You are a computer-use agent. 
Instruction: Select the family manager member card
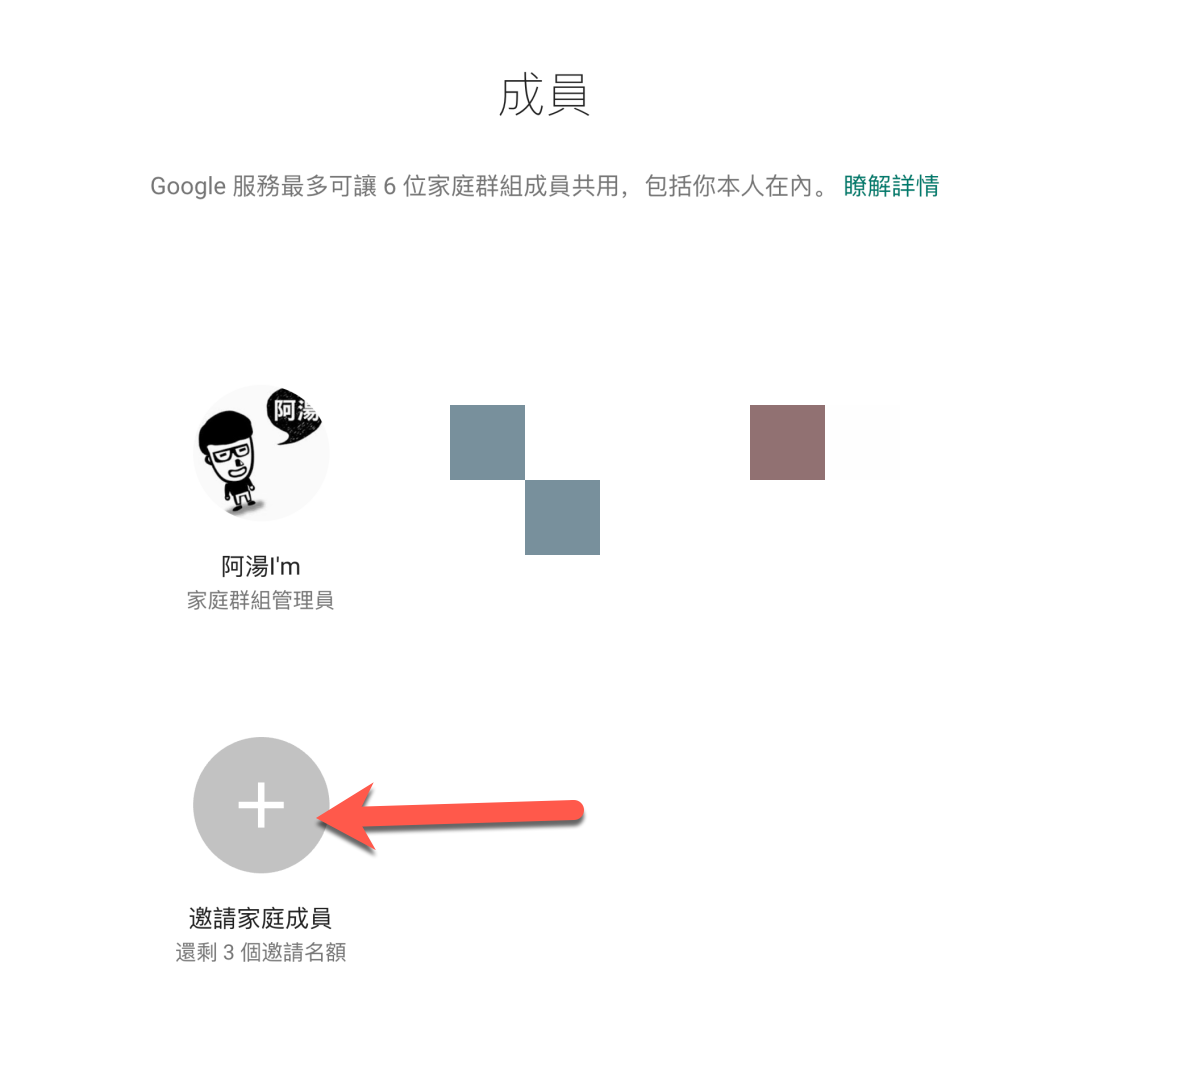[261, 499]
